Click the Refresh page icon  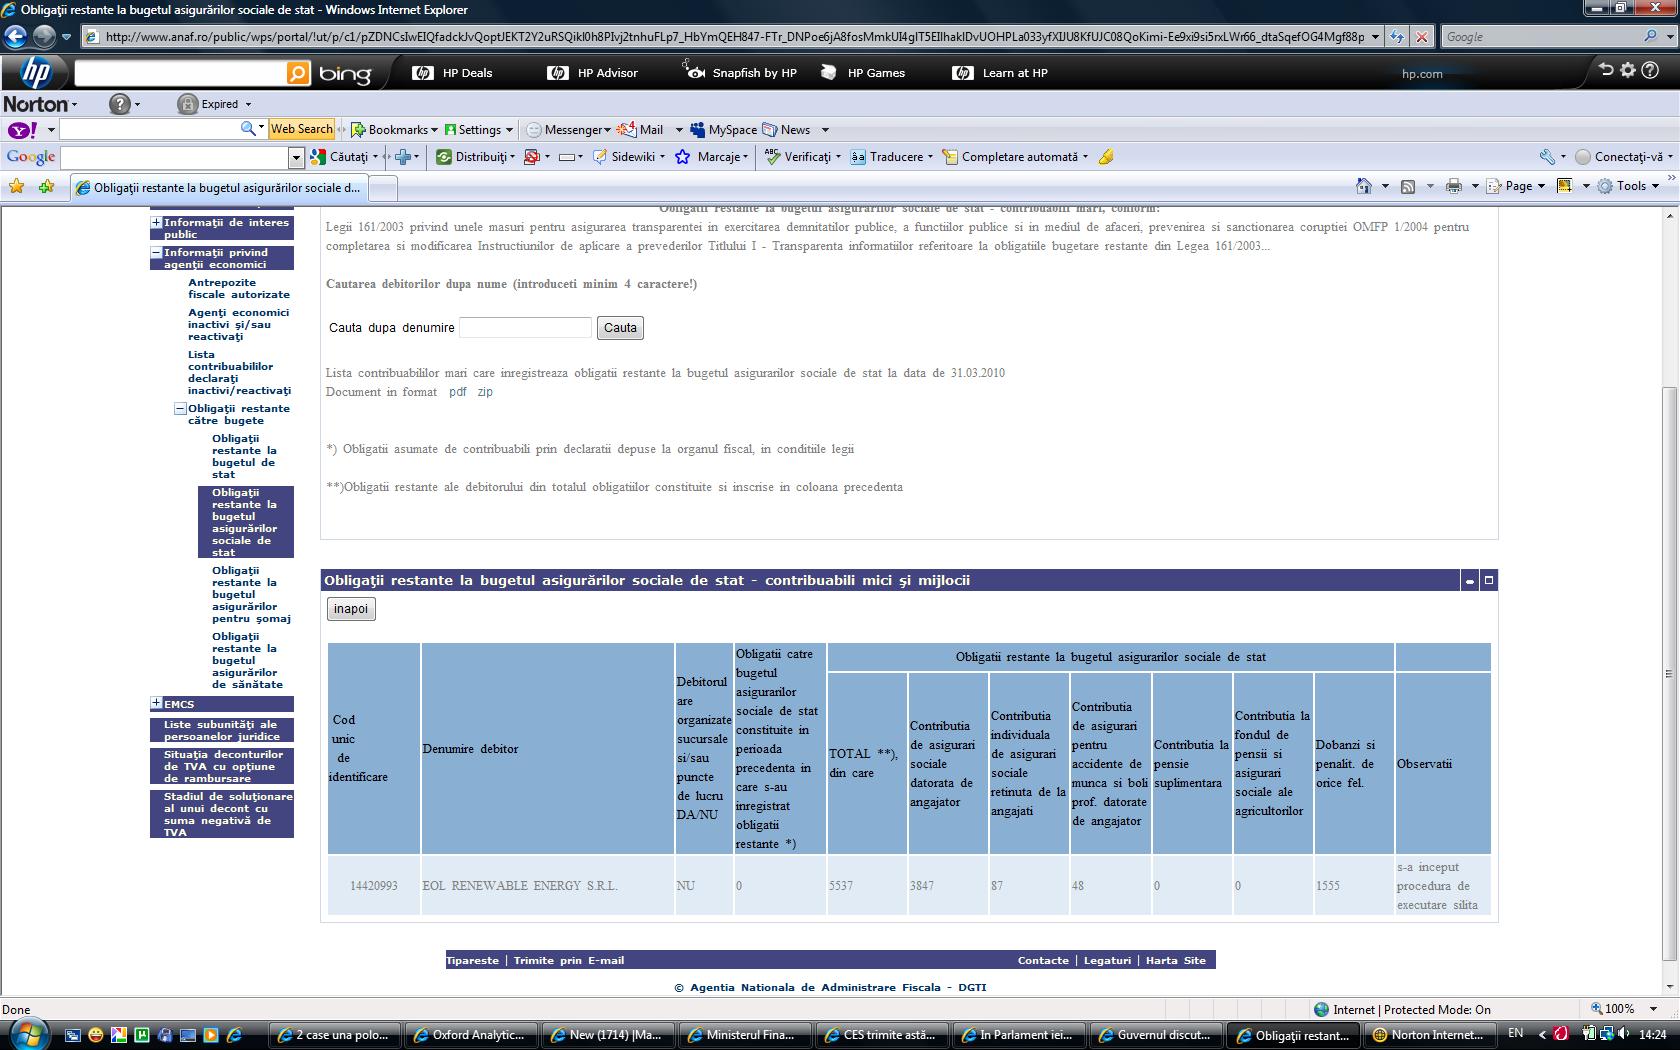tap(1397, 37)
